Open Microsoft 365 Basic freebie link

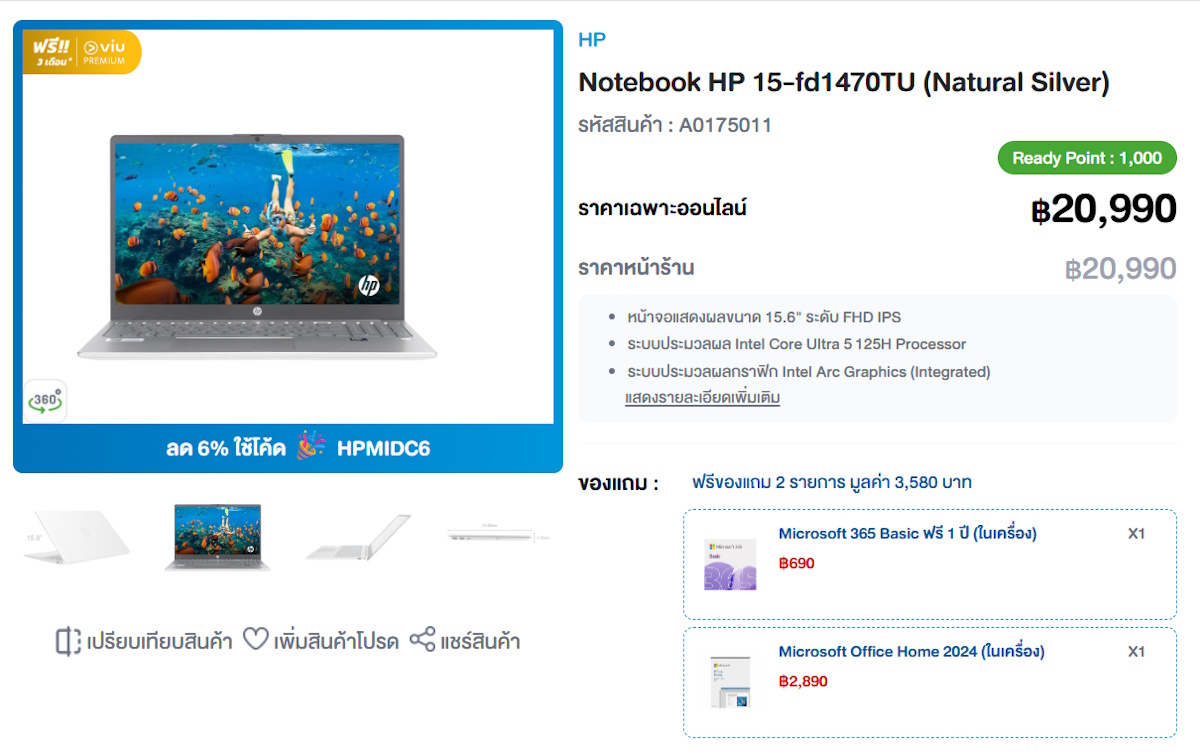pos(907,534)
